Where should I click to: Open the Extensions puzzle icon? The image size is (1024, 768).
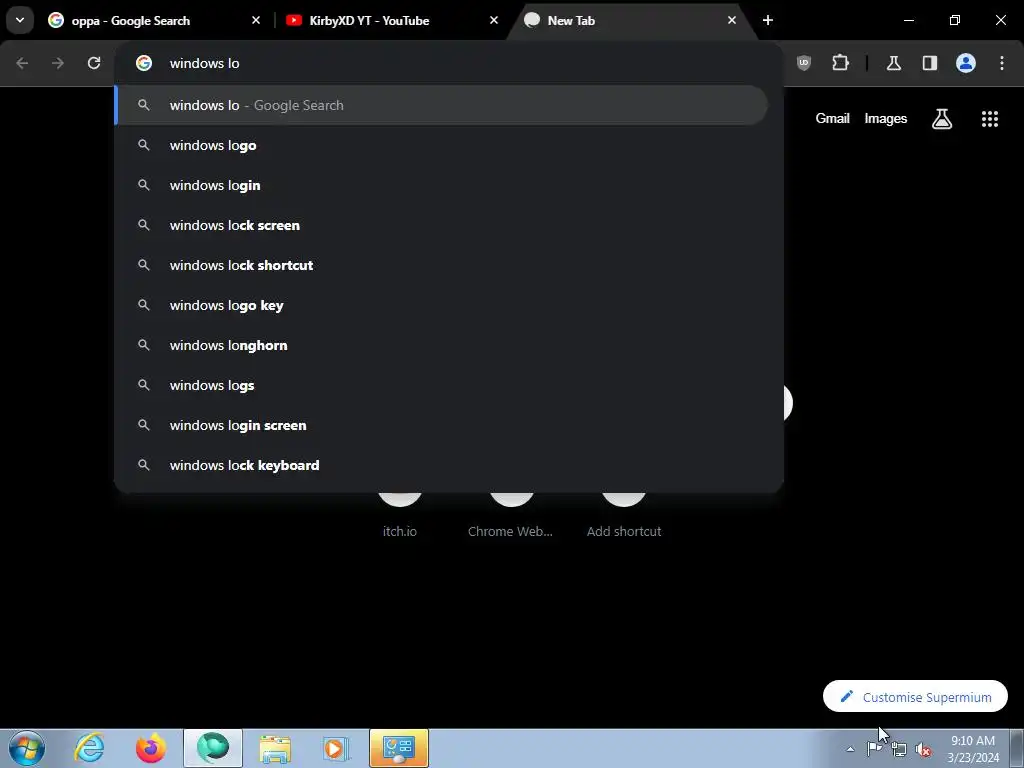[x=840, y=63]
